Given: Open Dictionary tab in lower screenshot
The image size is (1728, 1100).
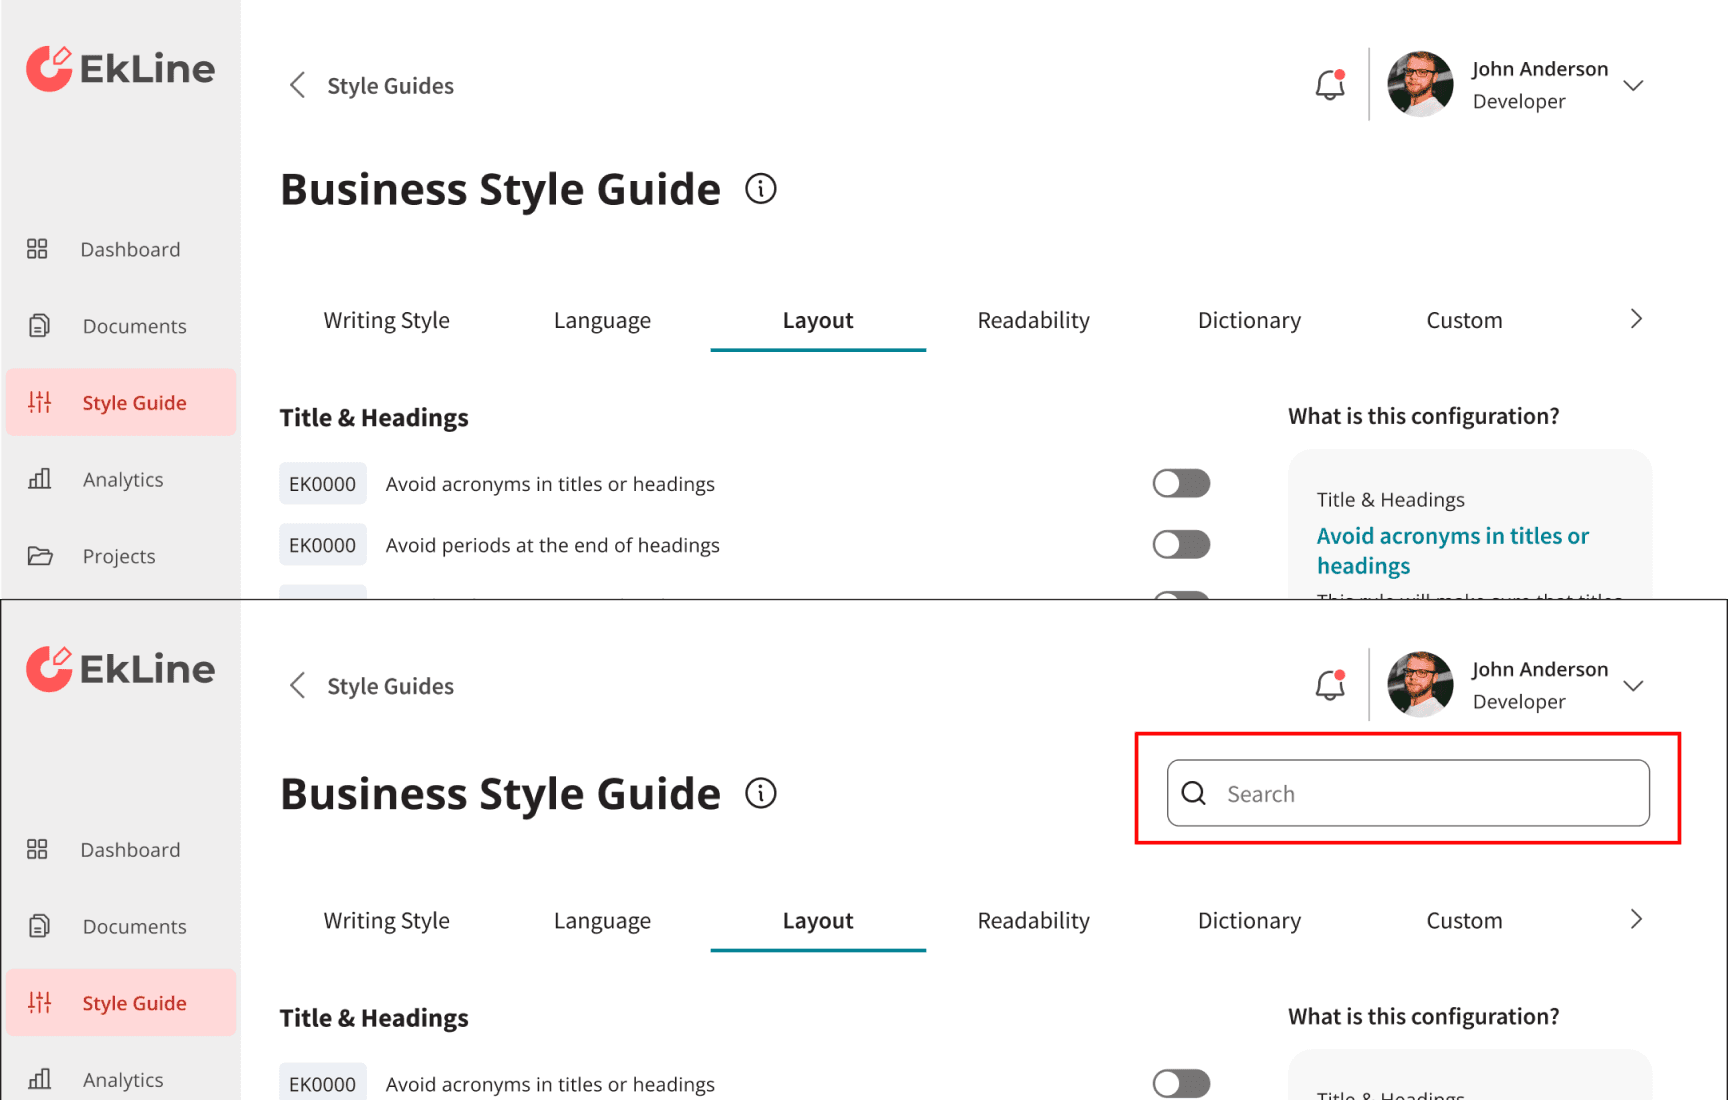Looking at the screenshot, I should click(1249, 920).
